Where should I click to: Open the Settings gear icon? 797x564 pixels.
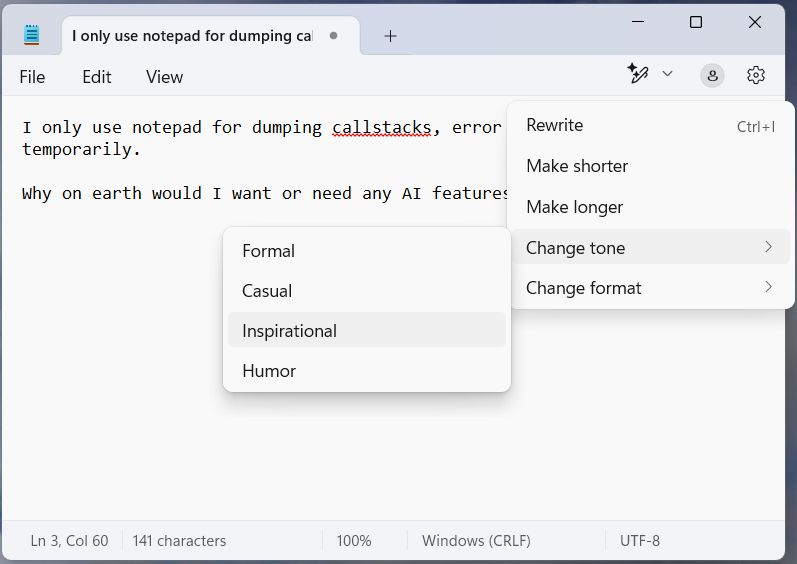click(755, 75)
